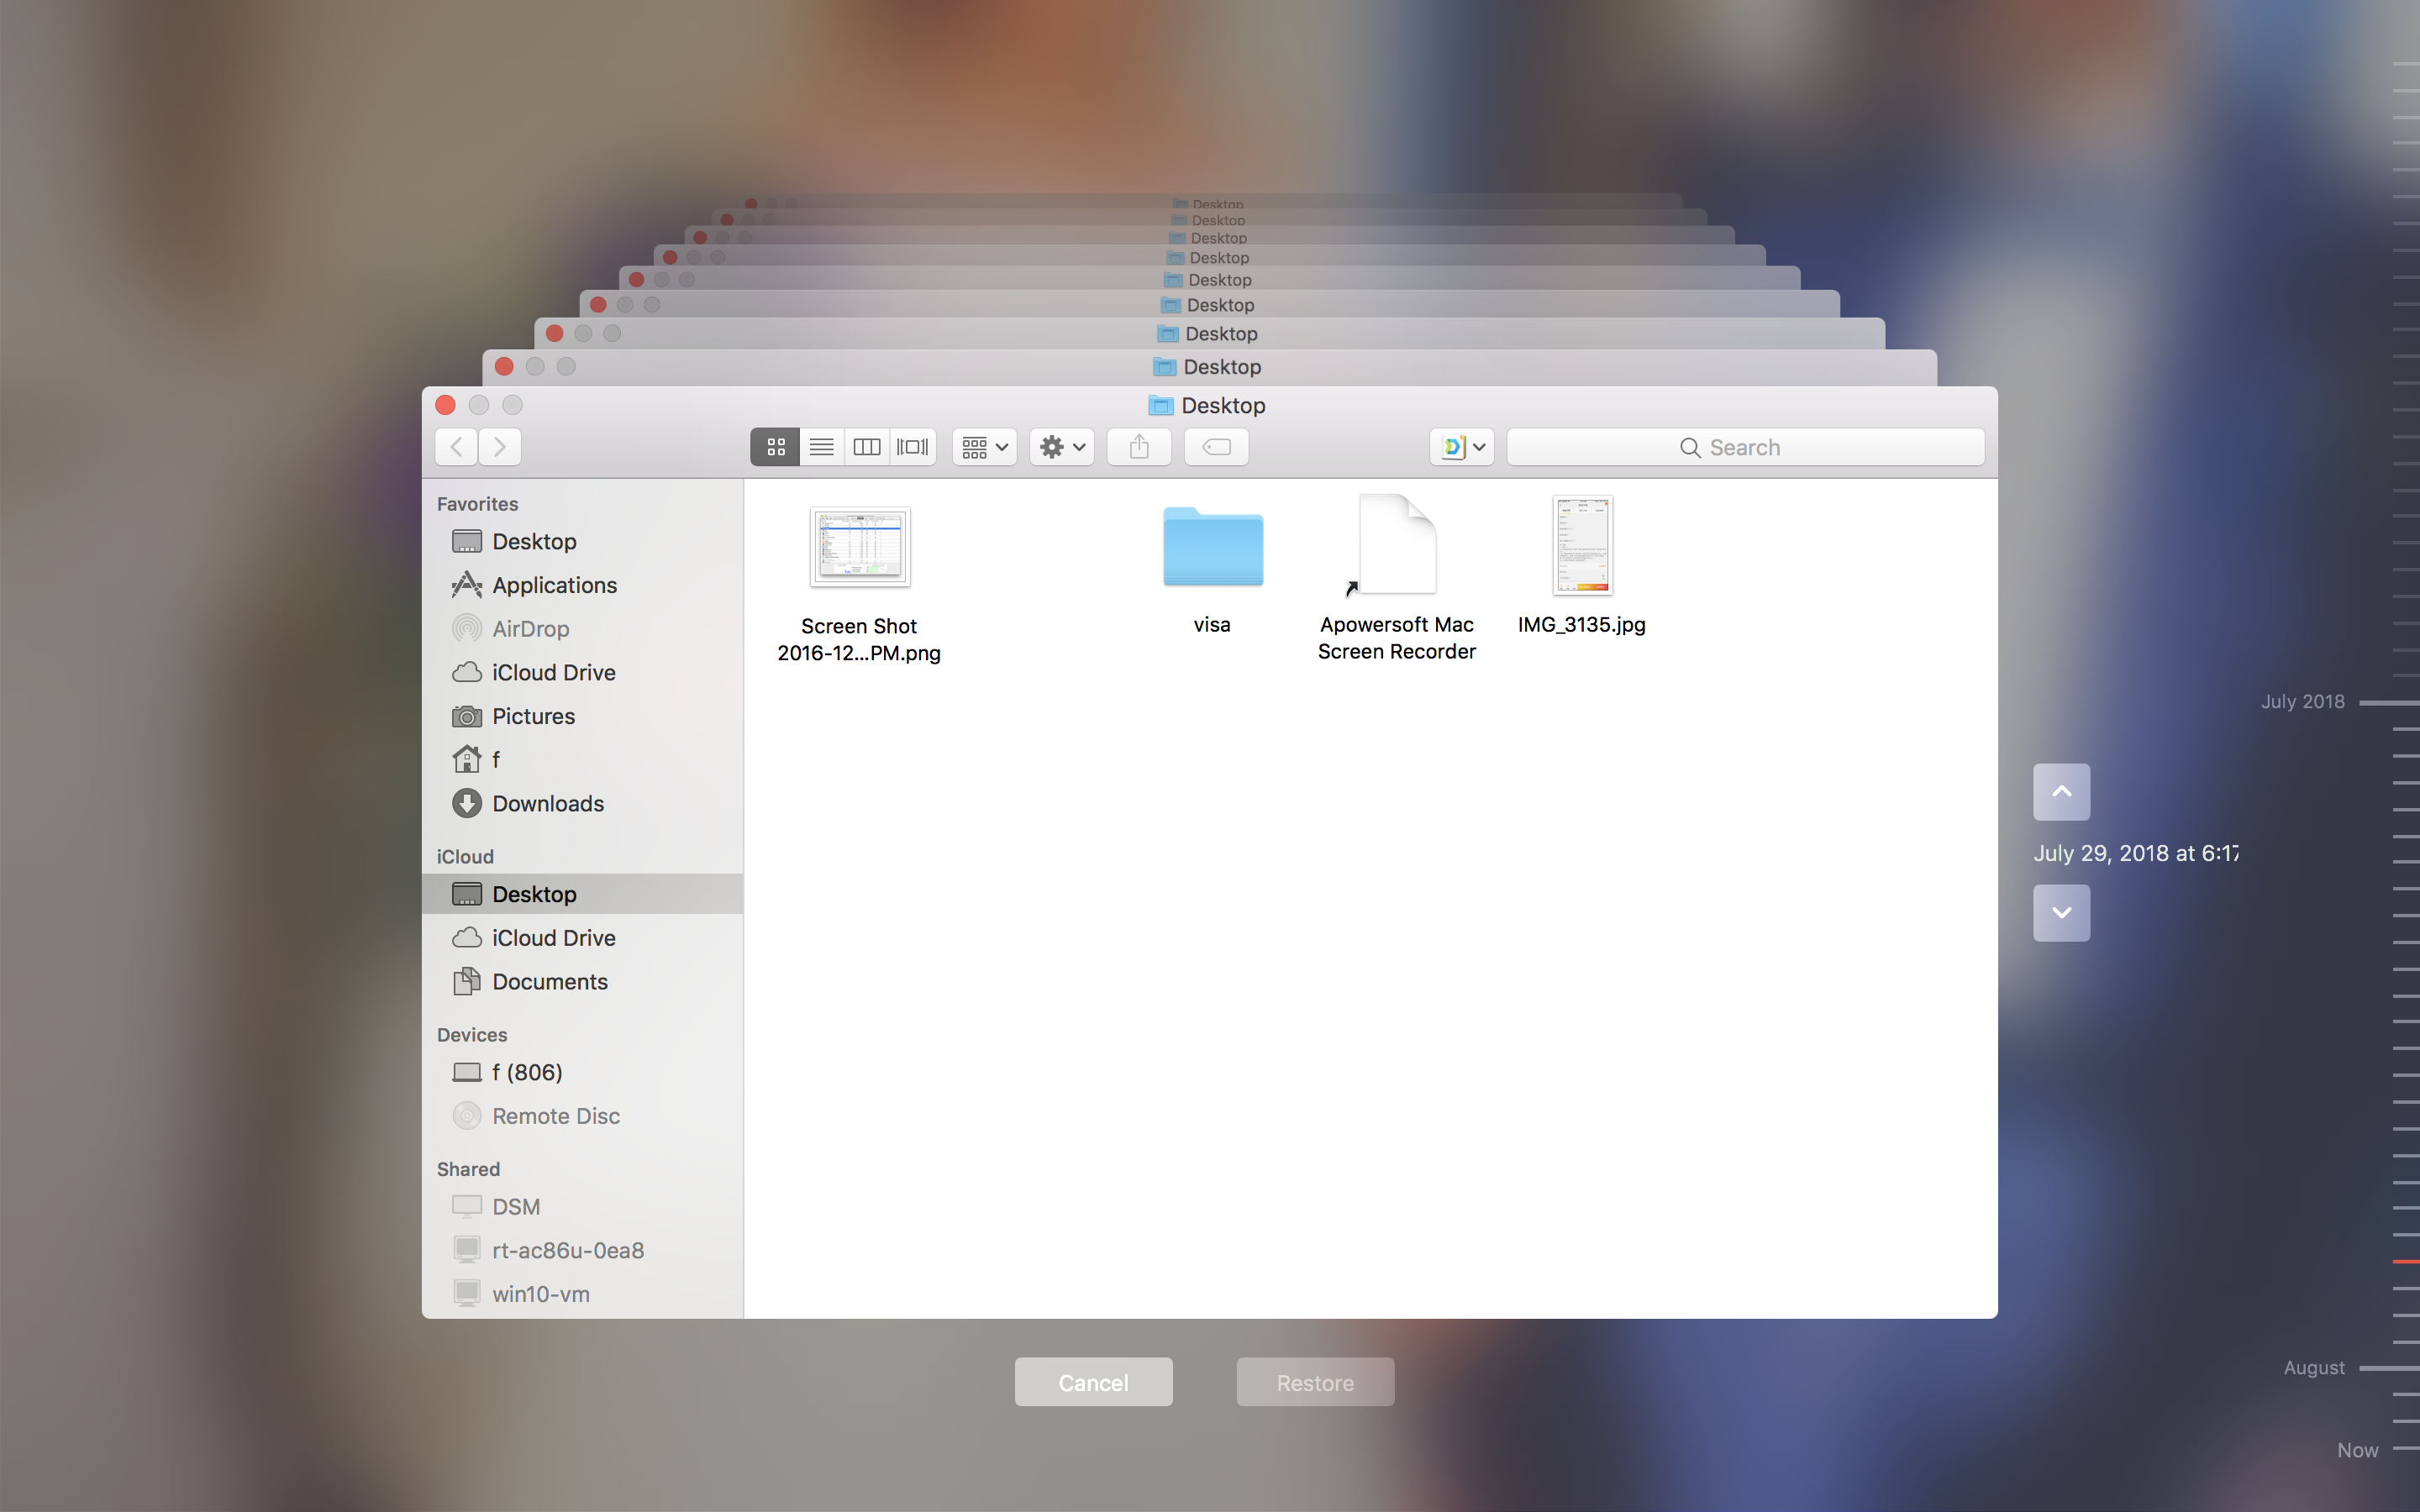2420x1512 pixels.
Task: Click the Edit Tags icon
Action: point(1216,447)
